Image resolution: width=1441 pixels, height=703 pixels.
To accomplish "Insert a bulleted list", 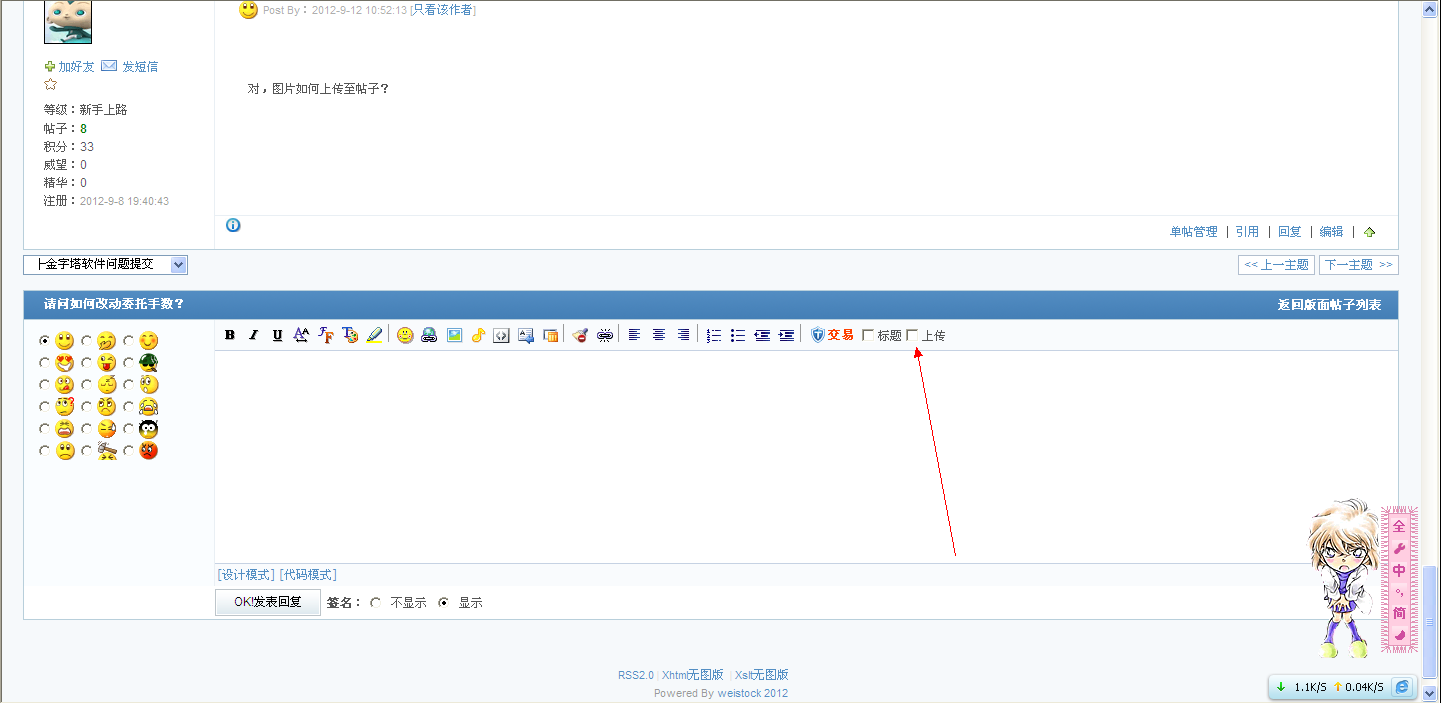I will point(738,335).
